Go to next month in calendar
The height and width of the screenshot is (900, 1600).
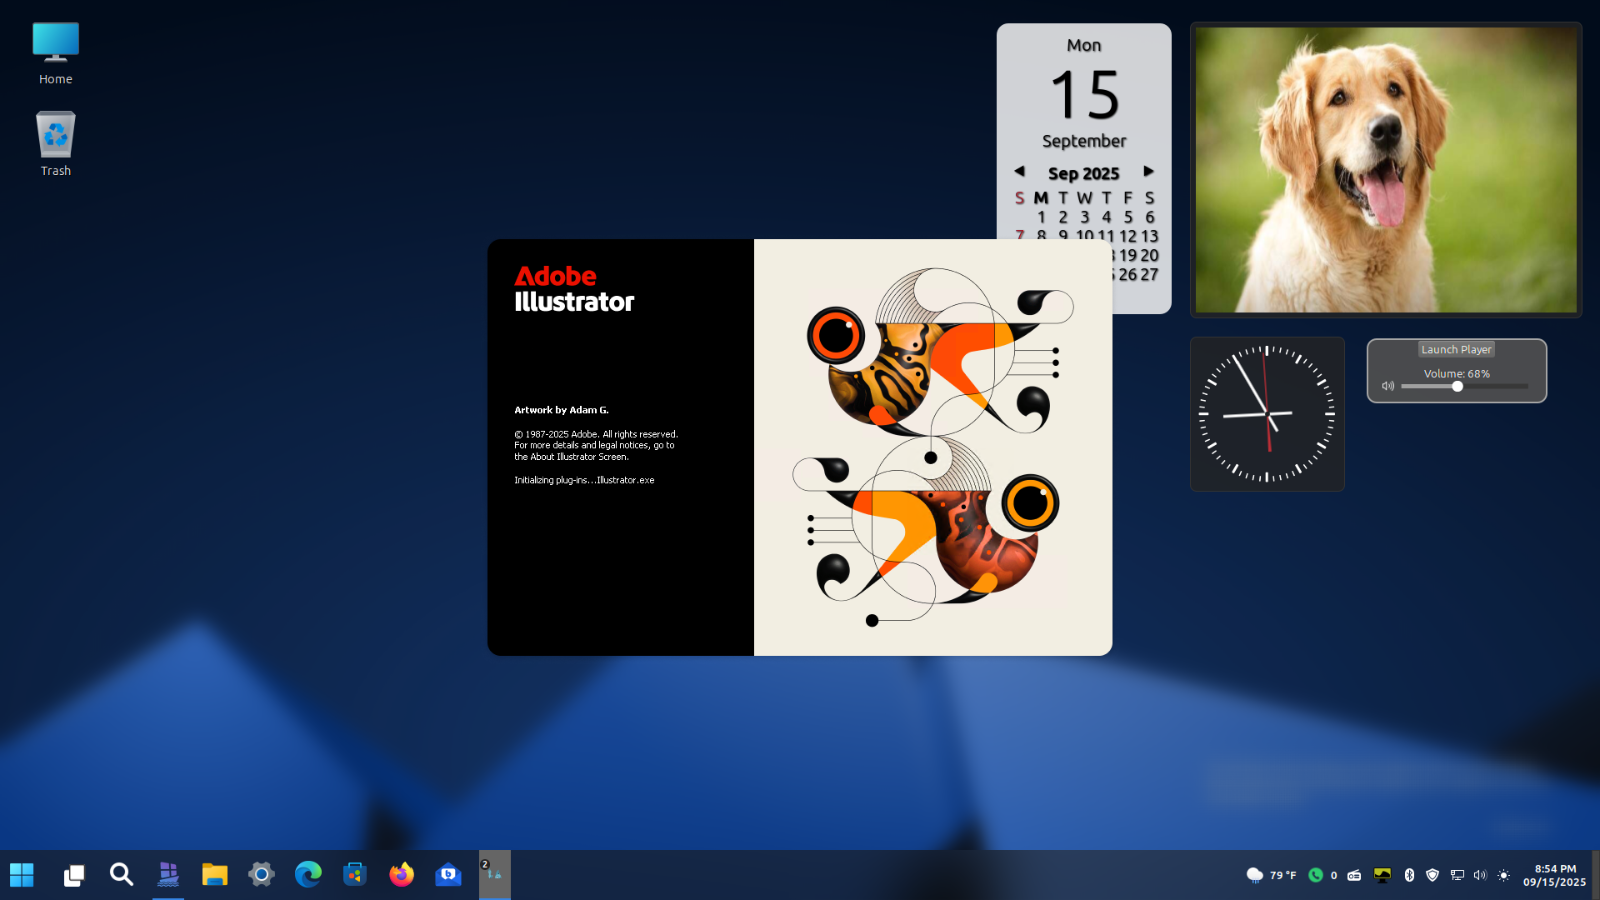(1149, 172)
